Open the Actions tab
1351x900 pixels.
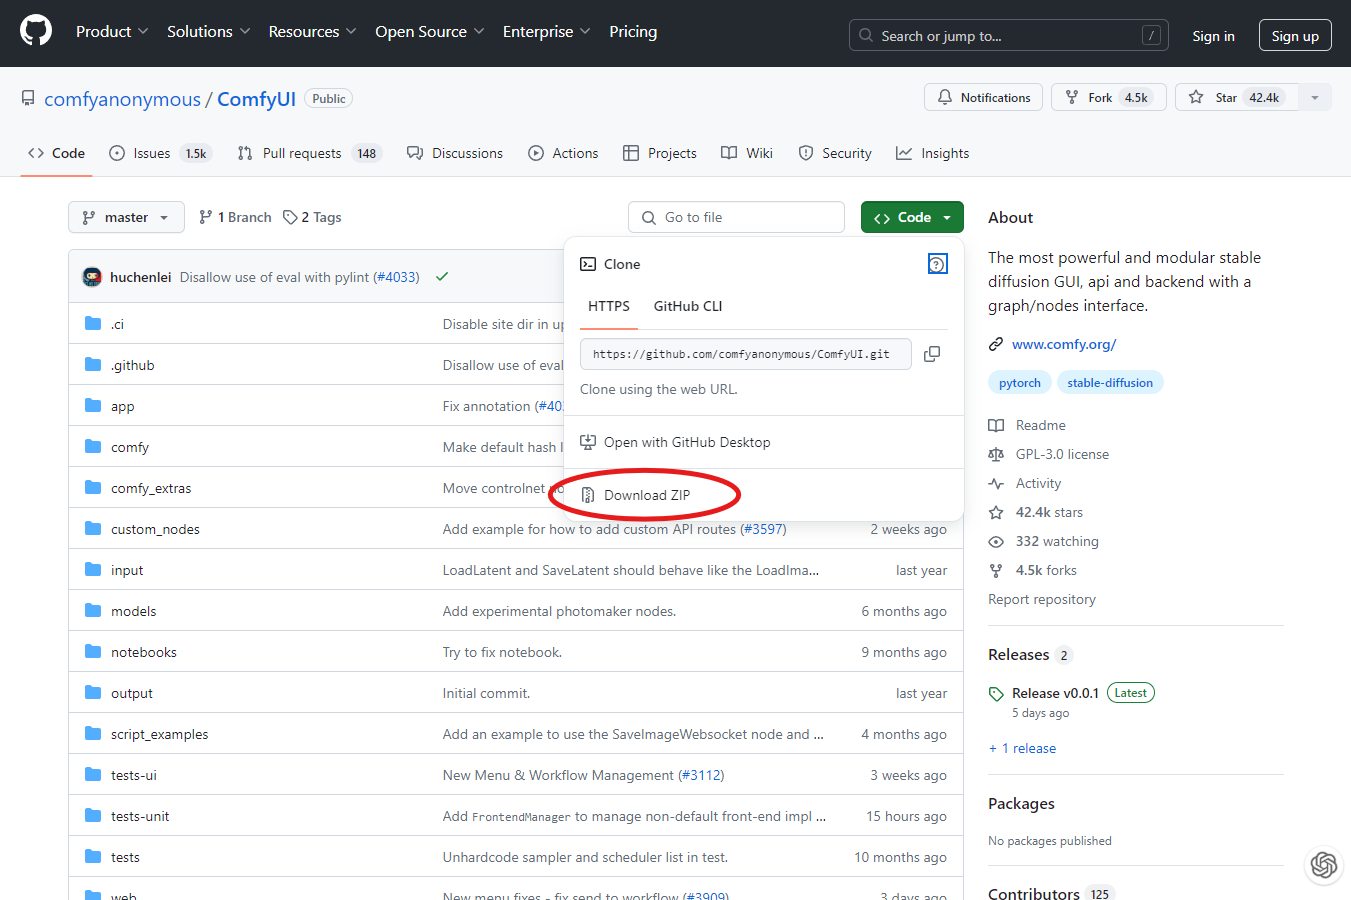coord(563,153)
